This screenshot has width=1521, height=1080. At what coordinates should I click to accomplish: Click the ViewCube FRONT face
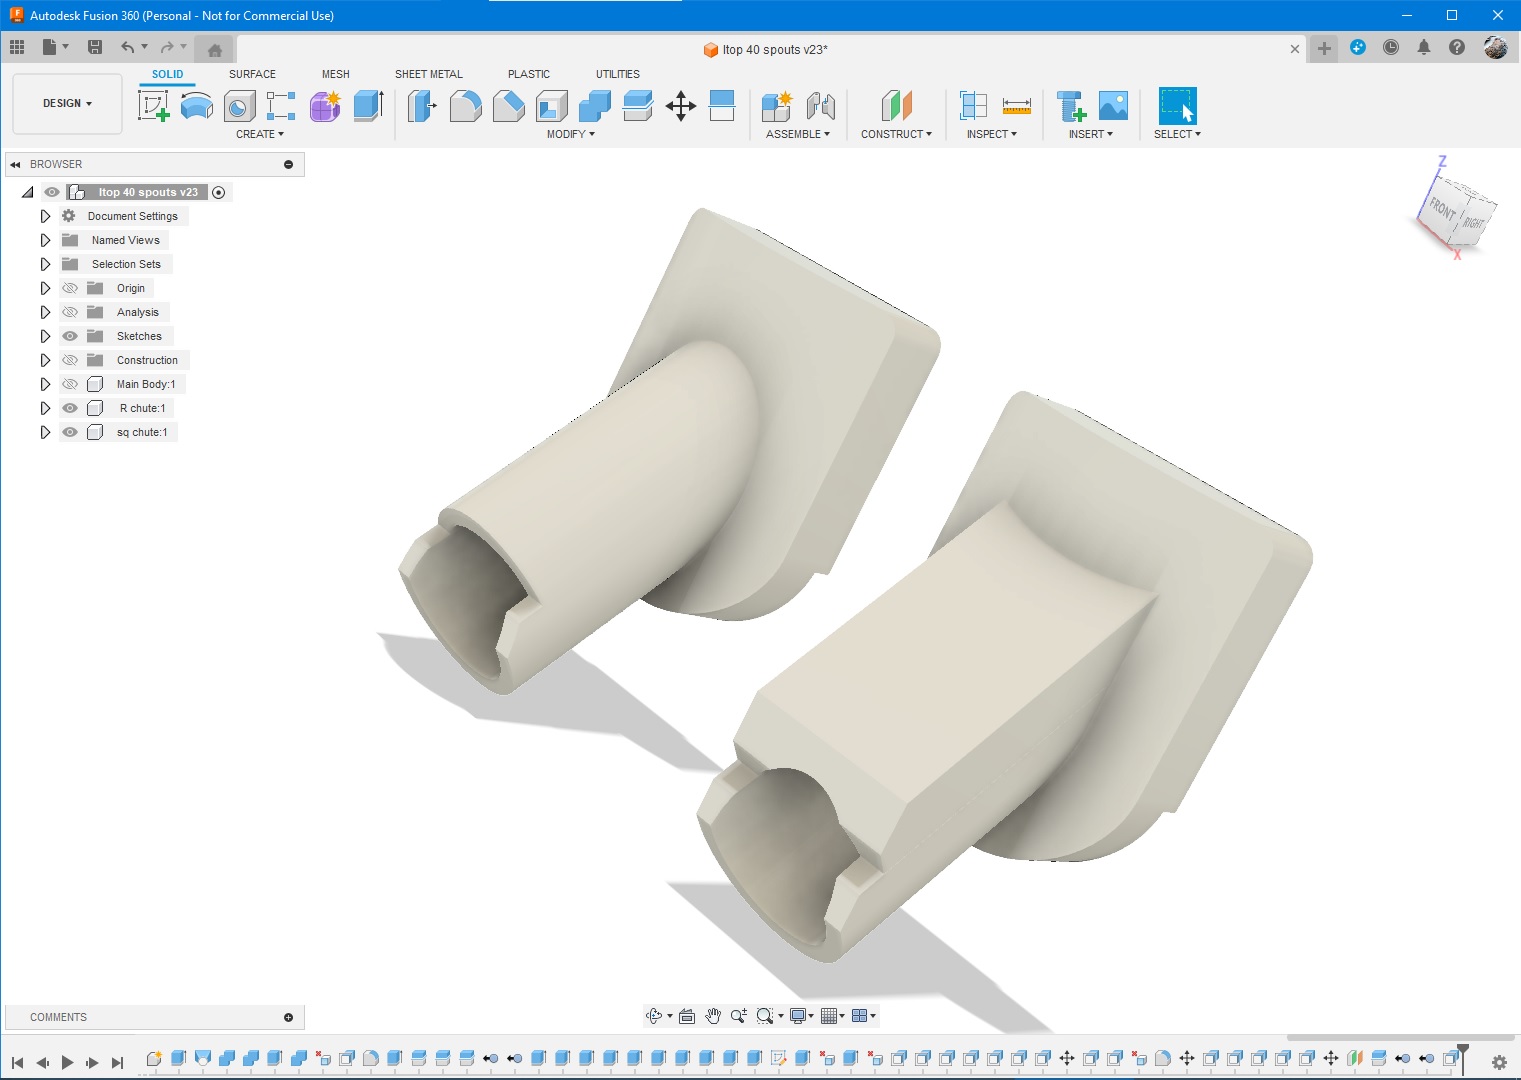(x=1441, y=208)
